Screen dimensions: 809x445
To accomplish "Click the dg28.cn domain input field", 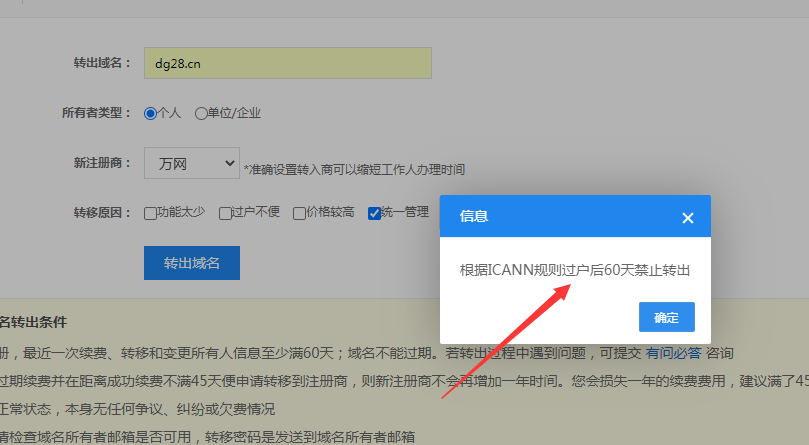I will pyautogui.click(x=287, y=63).
